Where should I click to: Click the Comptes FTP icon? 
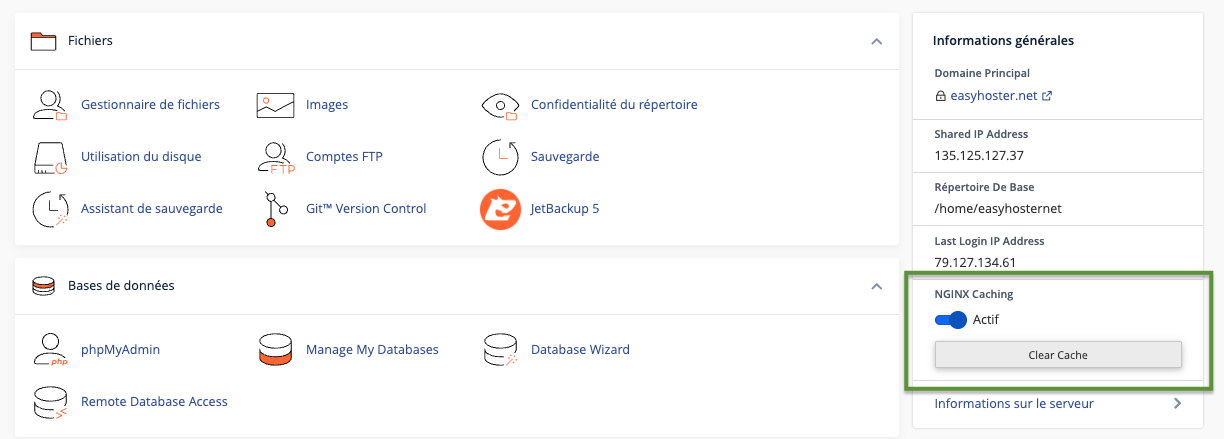coord(275,156)
